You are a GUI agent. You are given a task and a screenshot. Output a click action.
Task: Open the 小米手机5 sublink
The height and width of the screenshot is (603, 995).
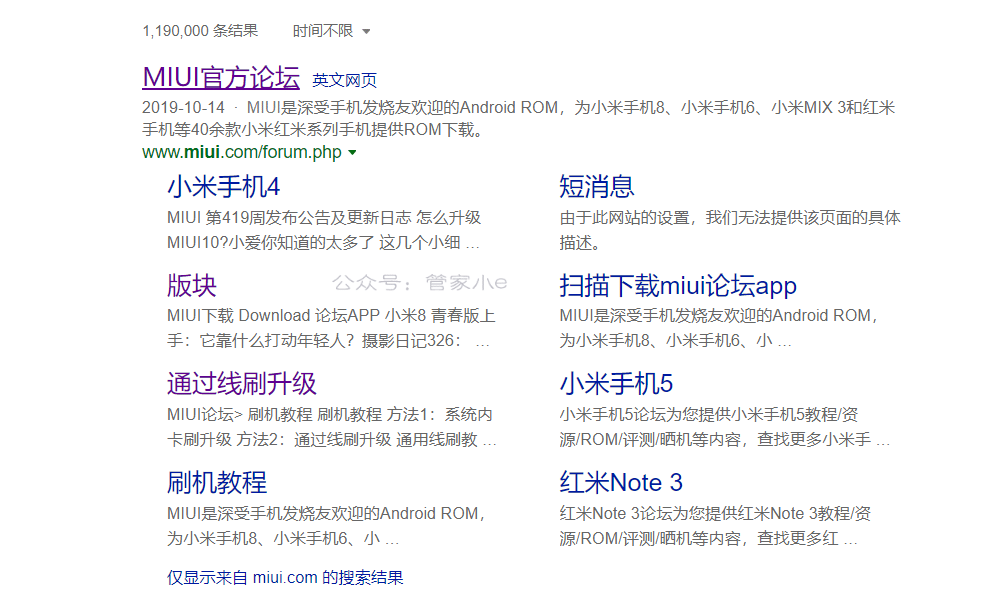tap(616, 384)
